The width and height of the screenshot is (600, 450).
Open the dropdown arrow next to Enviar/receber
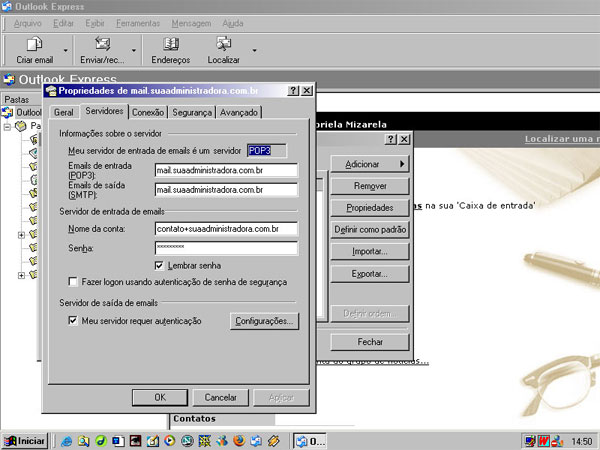[132, 48]
